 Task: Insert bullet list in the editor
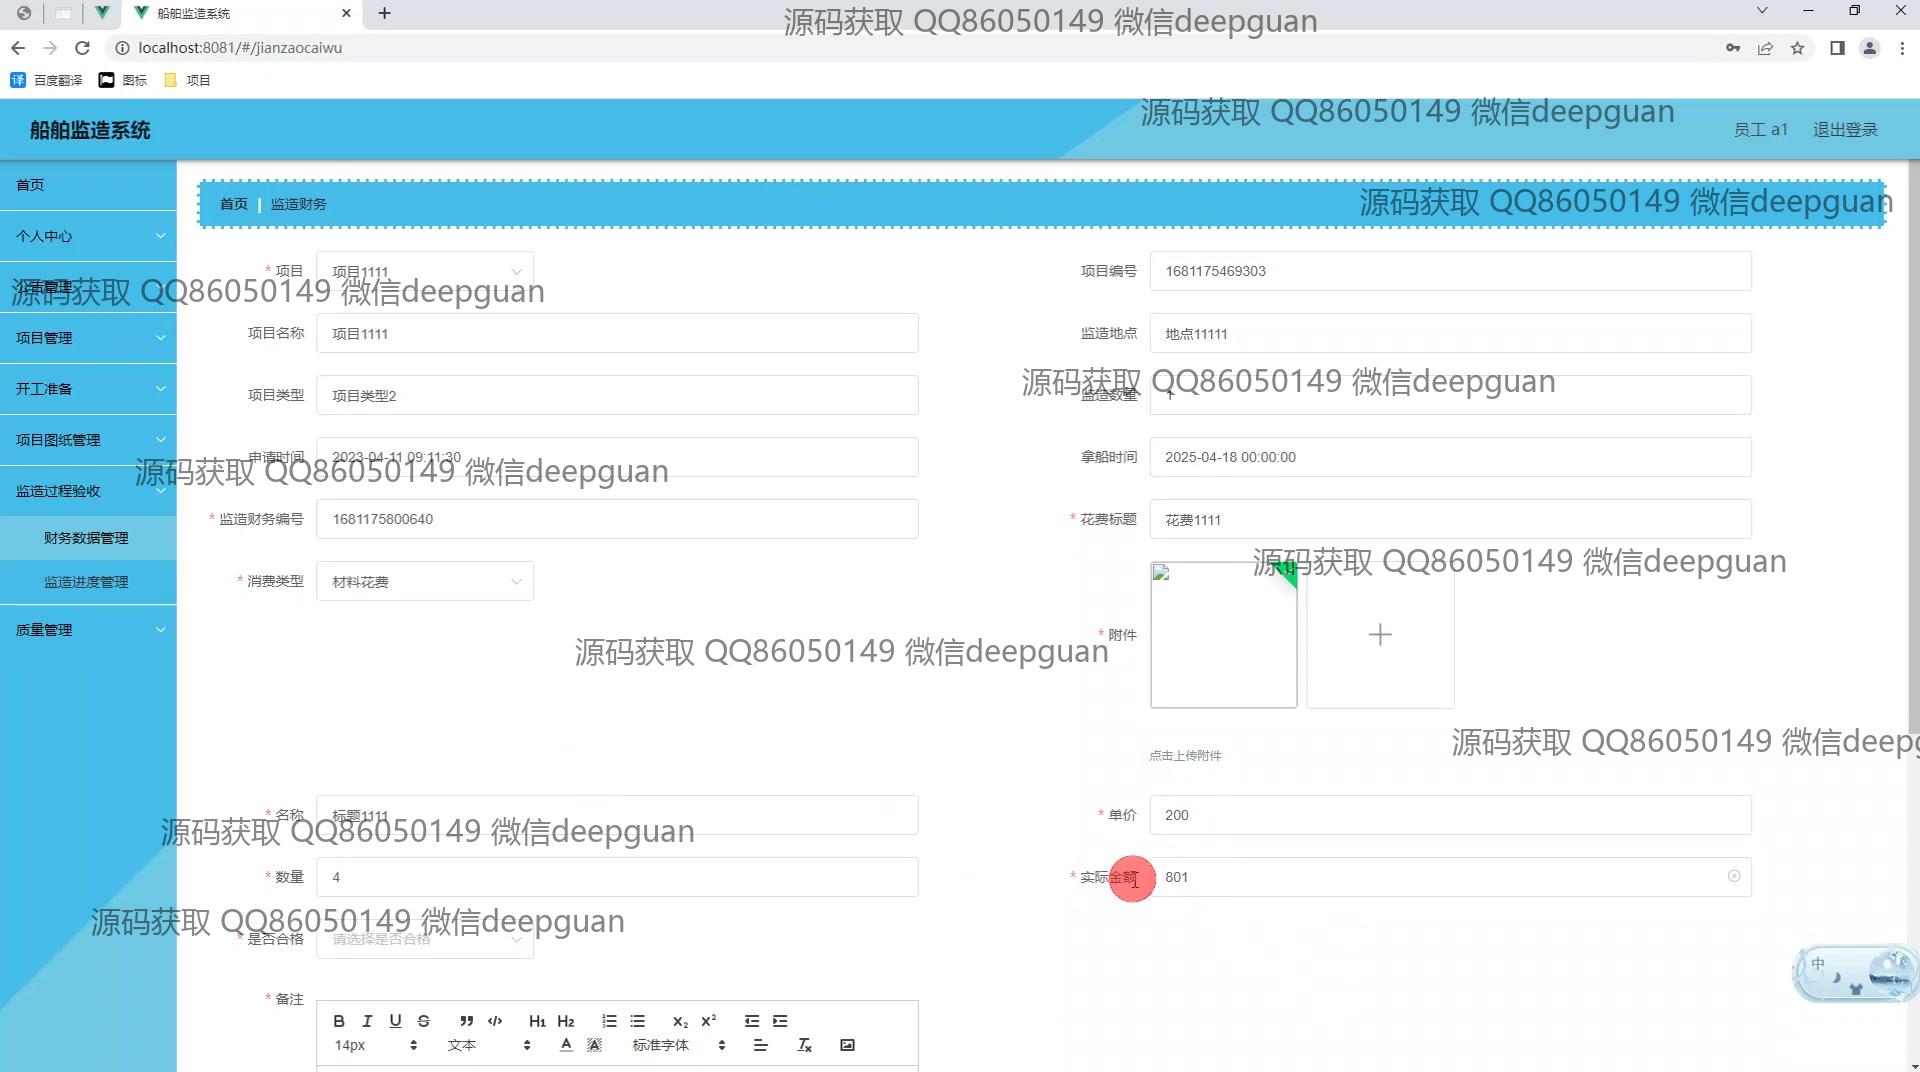tap(638, 1021)
